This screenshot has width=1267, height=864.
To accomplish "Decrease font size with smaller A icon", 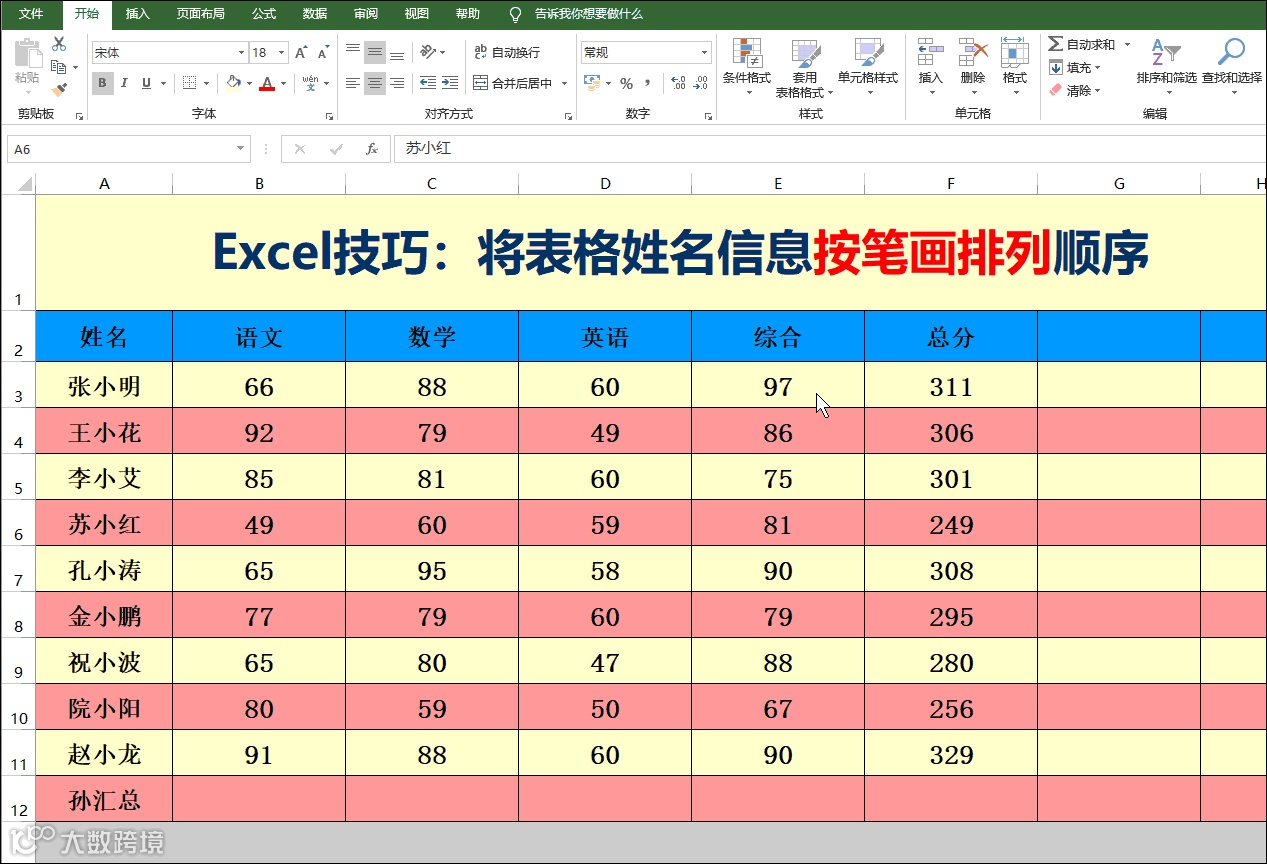I will pos(323,52).
